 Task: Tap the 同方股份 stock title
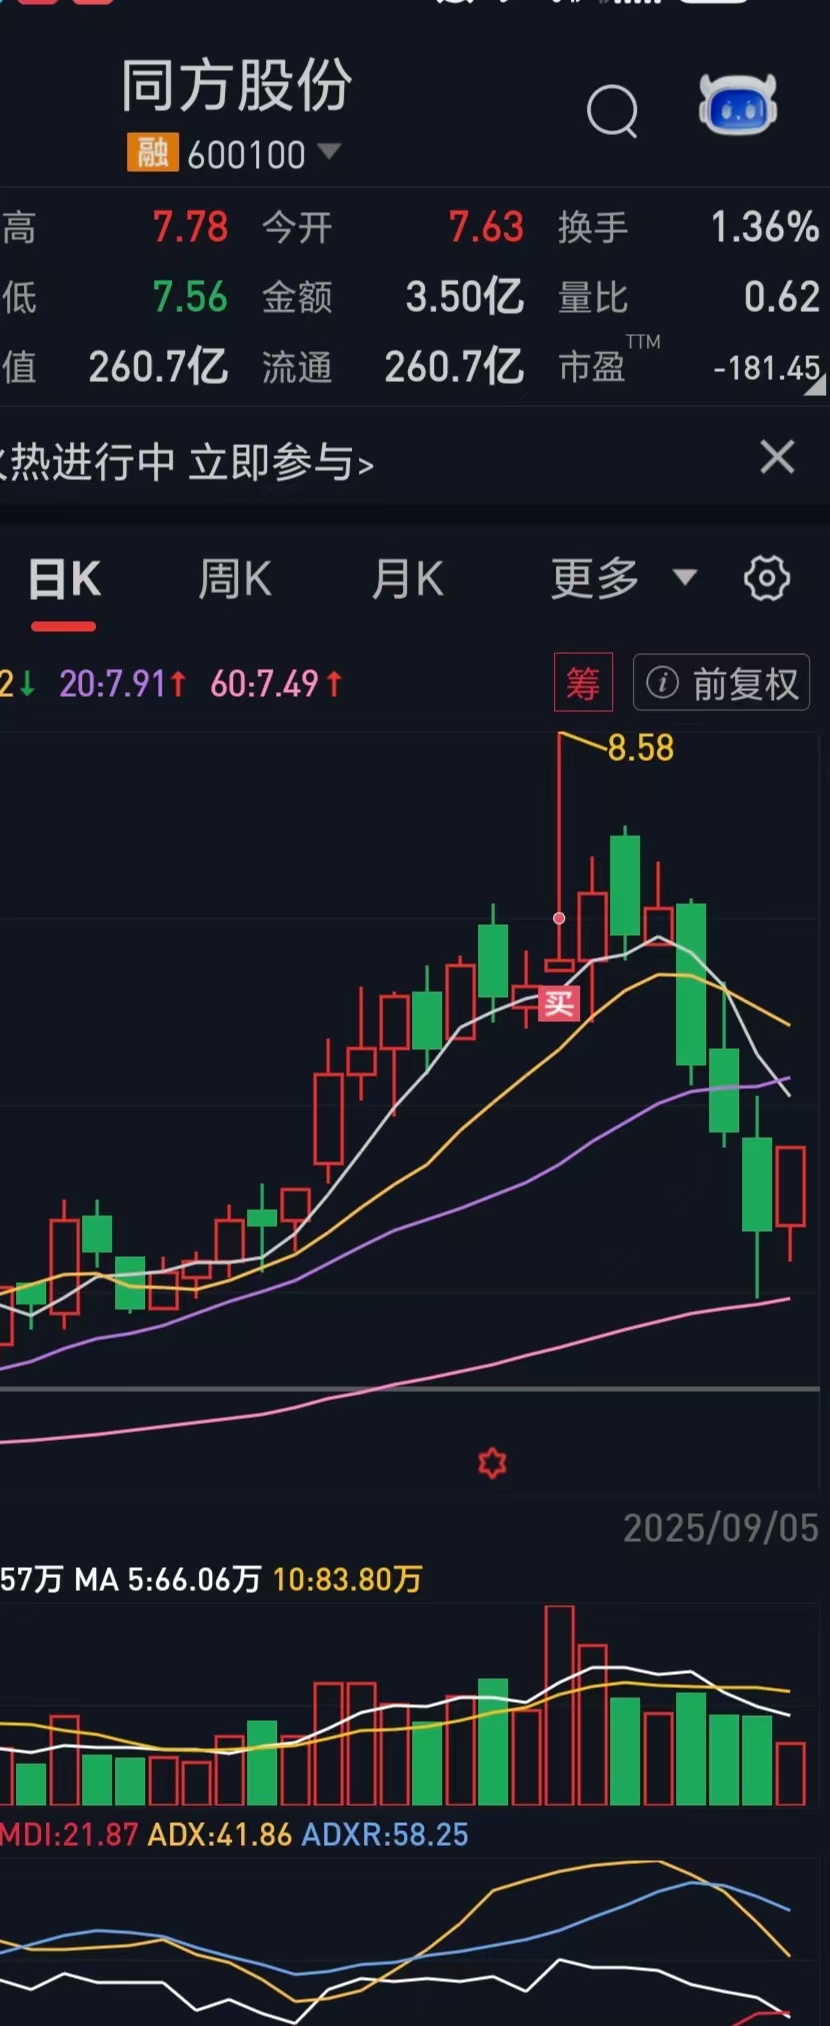[237, 85]
